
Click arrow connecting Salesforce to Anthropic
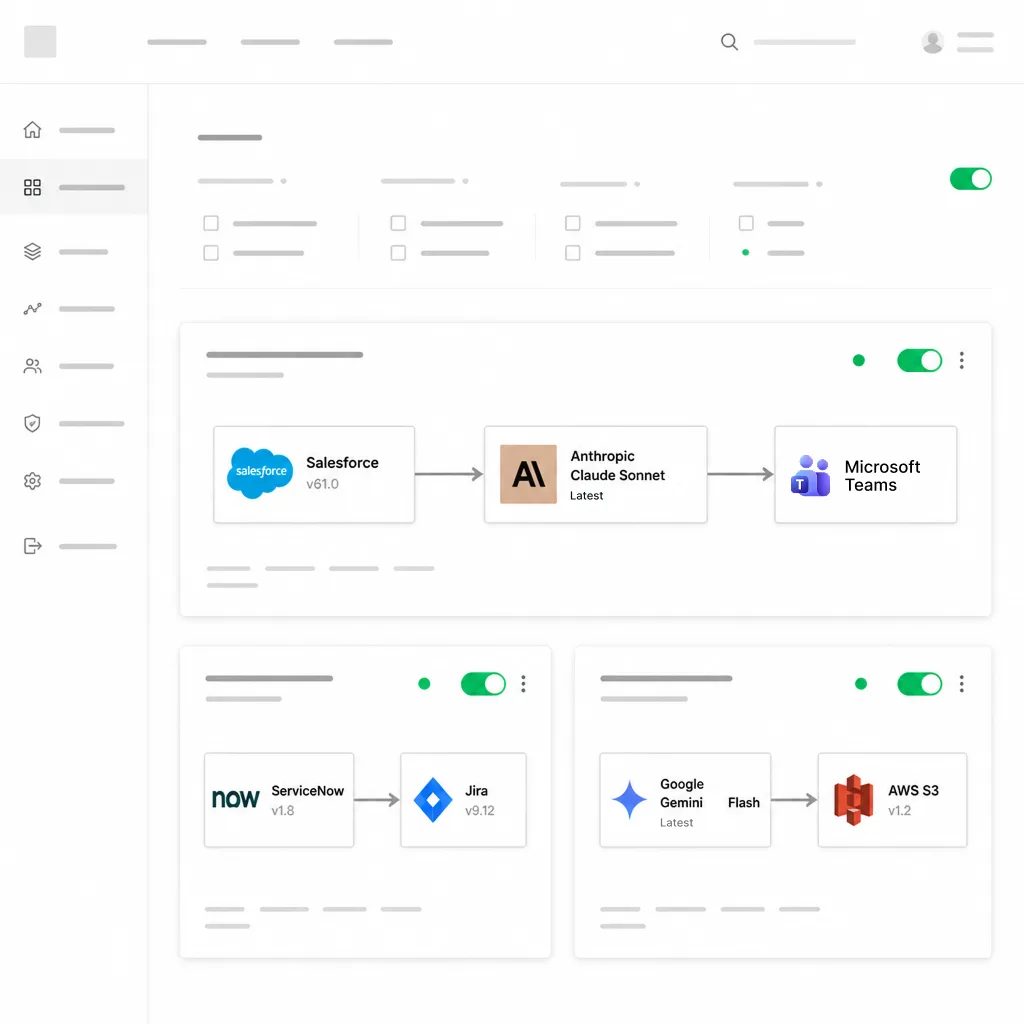[x=449, y=474]
